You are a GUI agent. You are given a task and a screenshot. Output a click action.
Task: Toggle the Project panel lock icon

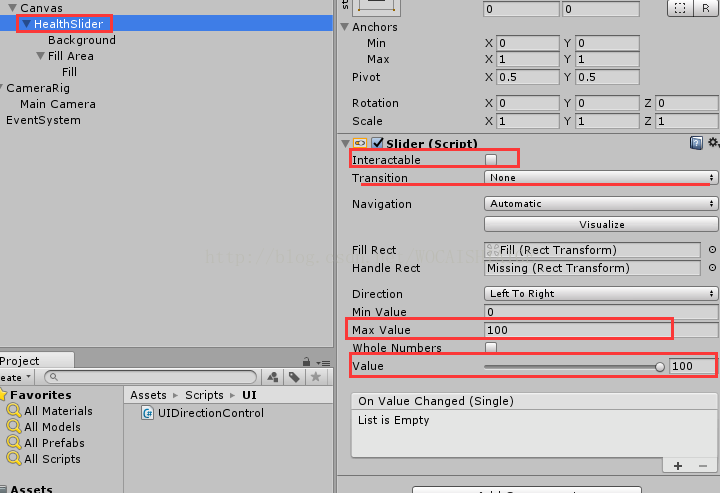click(306, 362)
